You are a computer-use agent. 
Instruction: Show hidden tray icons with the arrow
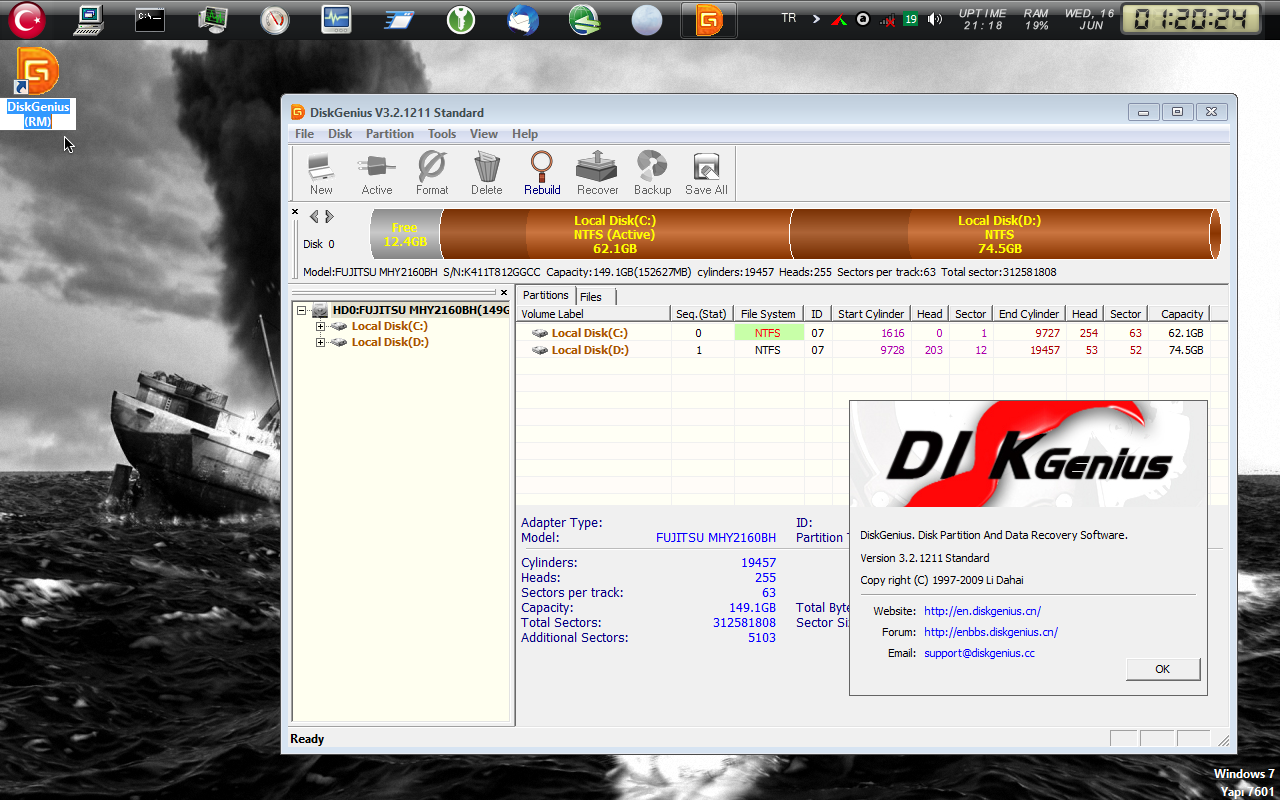point(816,19)
